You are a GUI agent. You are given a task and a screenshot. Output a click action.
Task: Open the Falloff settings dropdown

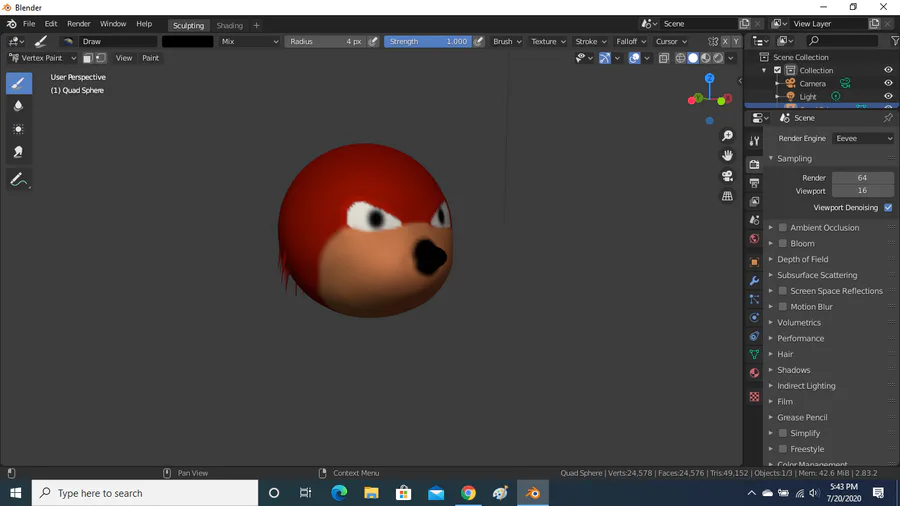[631, 41]
